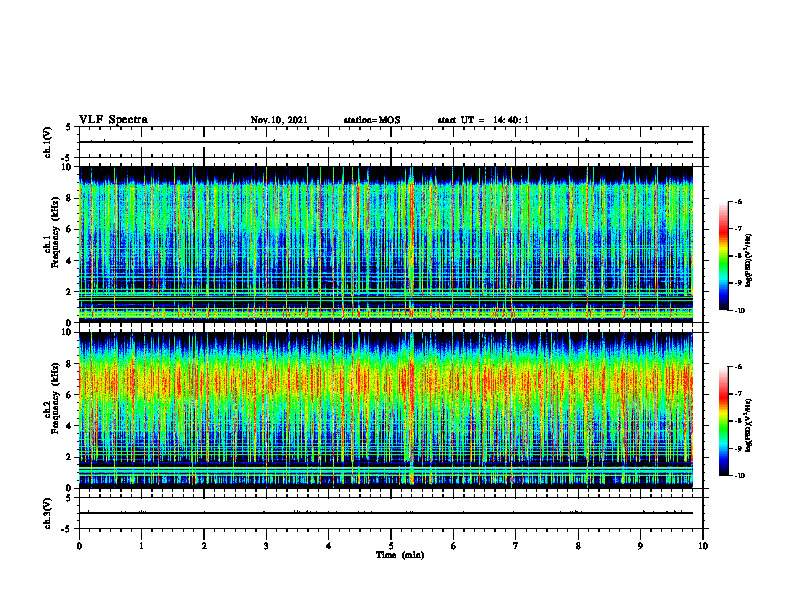The image size is (792, 612).
Task: Click the ch.1 voltage waveform trace
Action: [386, 142]
